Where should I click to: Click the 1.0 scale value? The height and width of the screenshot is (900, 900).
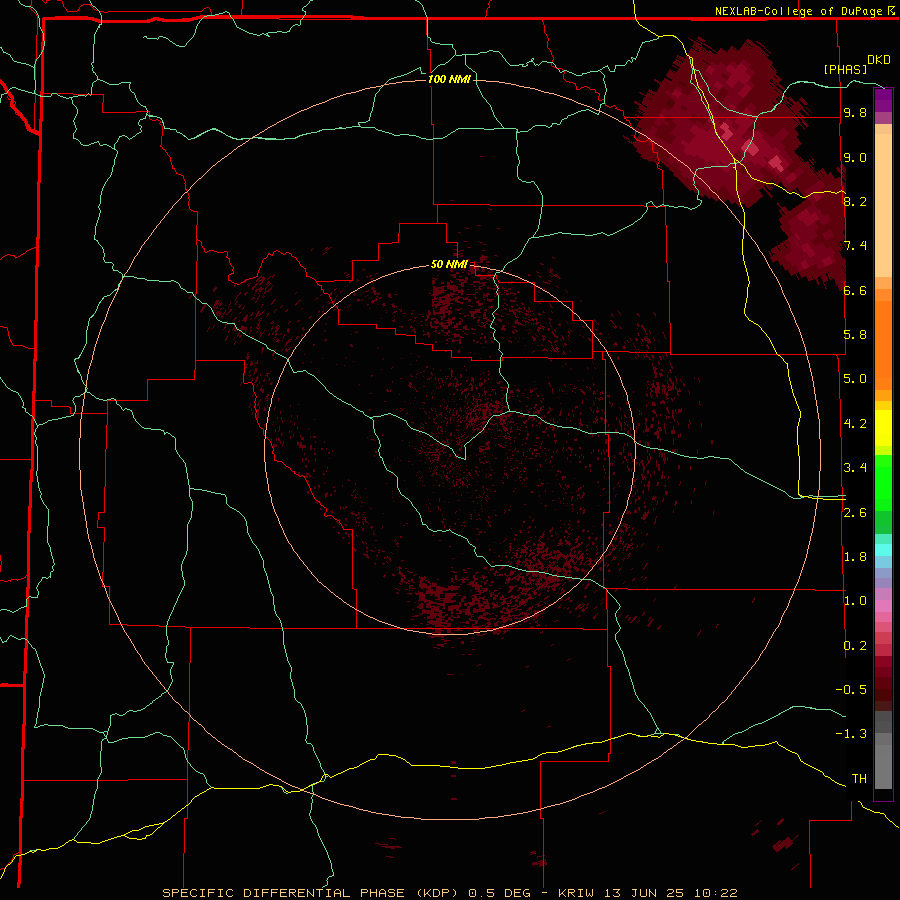pos(855,601)
